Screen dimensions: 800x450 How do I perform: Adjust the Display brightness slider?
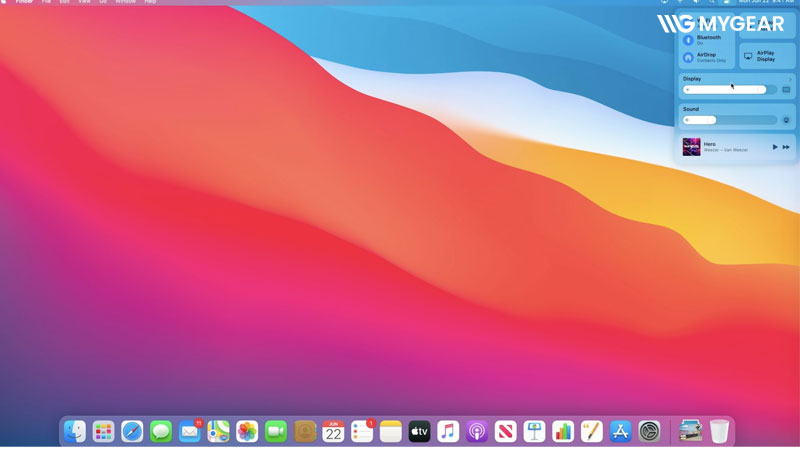730,90
